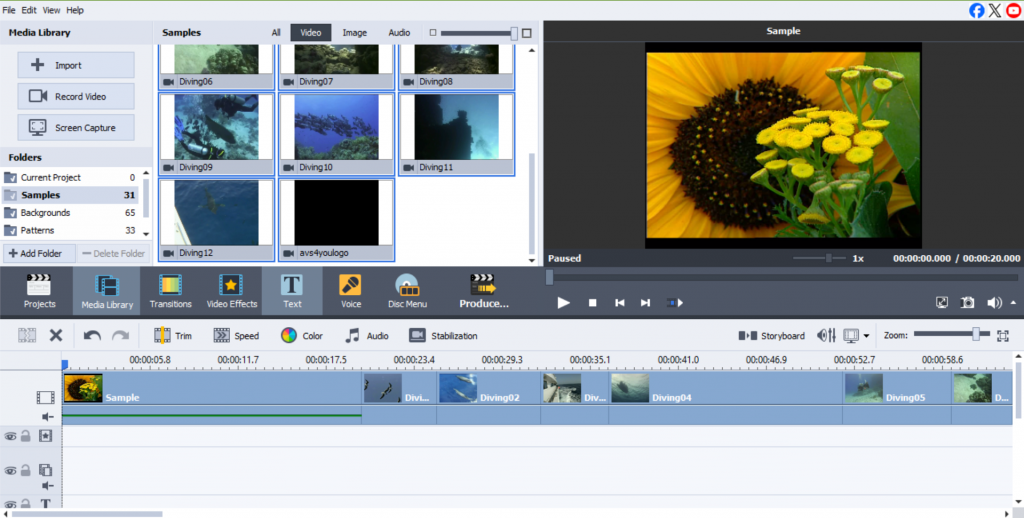This screenshot has height=518, width=1024.
Task: Click the timeline Zoom slider
Action: point(975,335)
